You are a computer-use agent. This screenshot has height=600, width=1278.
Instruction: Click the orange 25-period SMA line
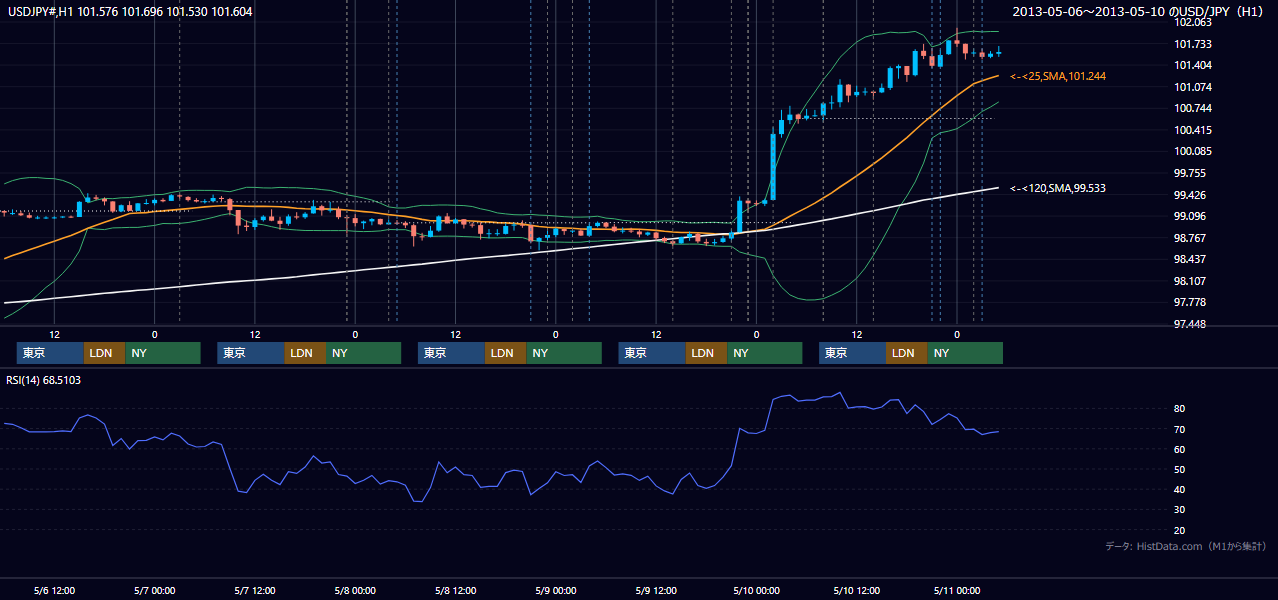880,158
